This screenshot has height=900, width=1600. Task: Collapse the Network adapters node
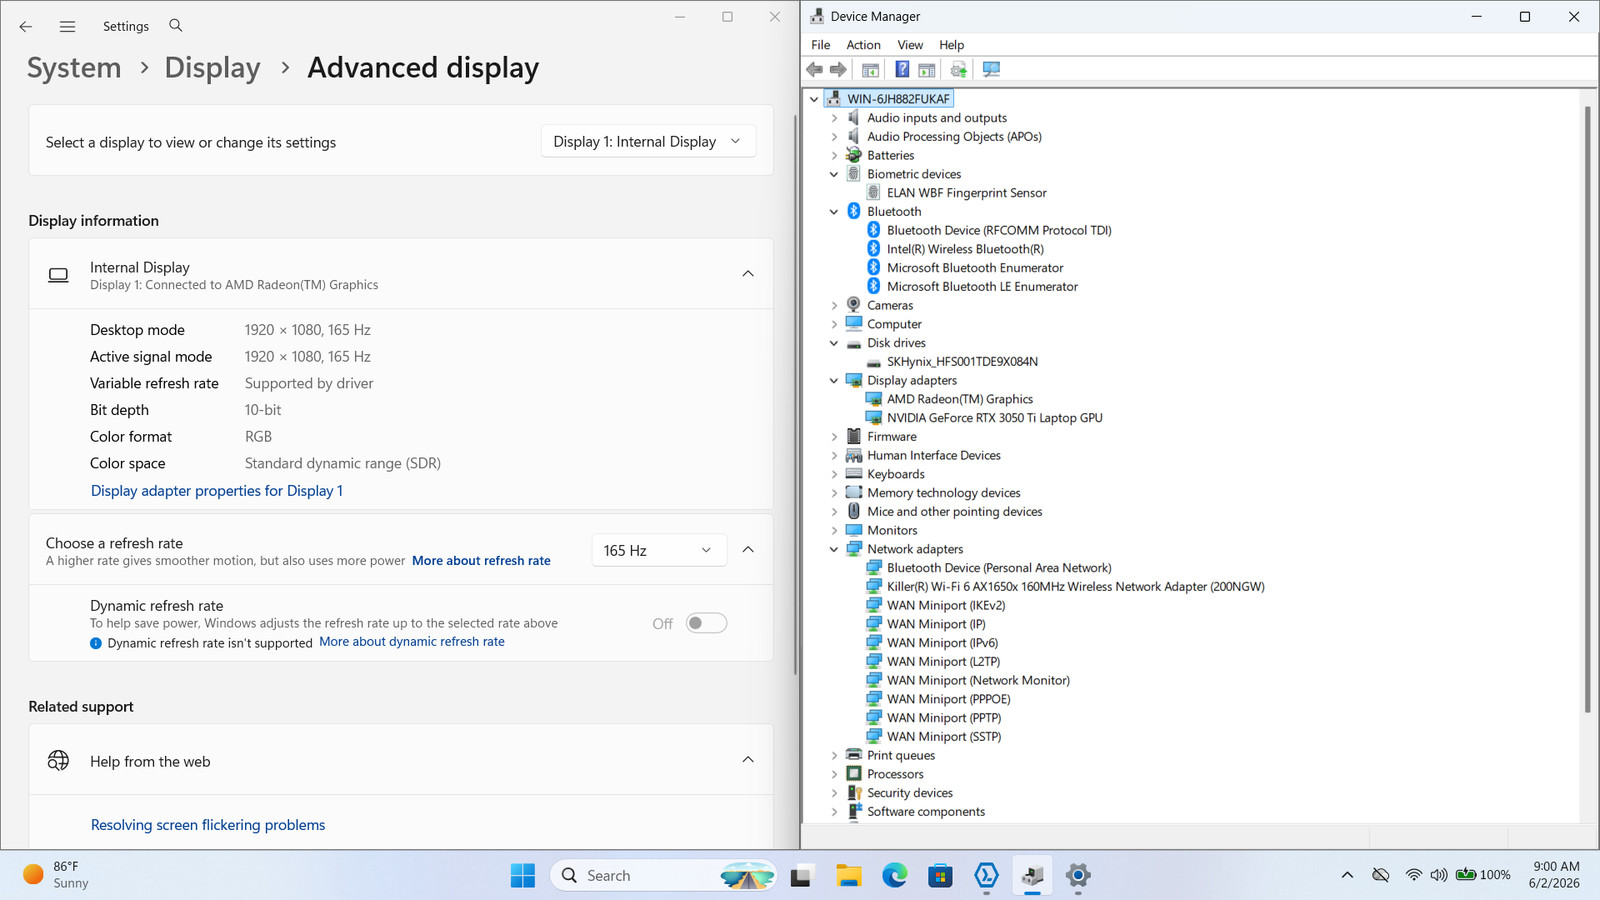coord(834,549)
